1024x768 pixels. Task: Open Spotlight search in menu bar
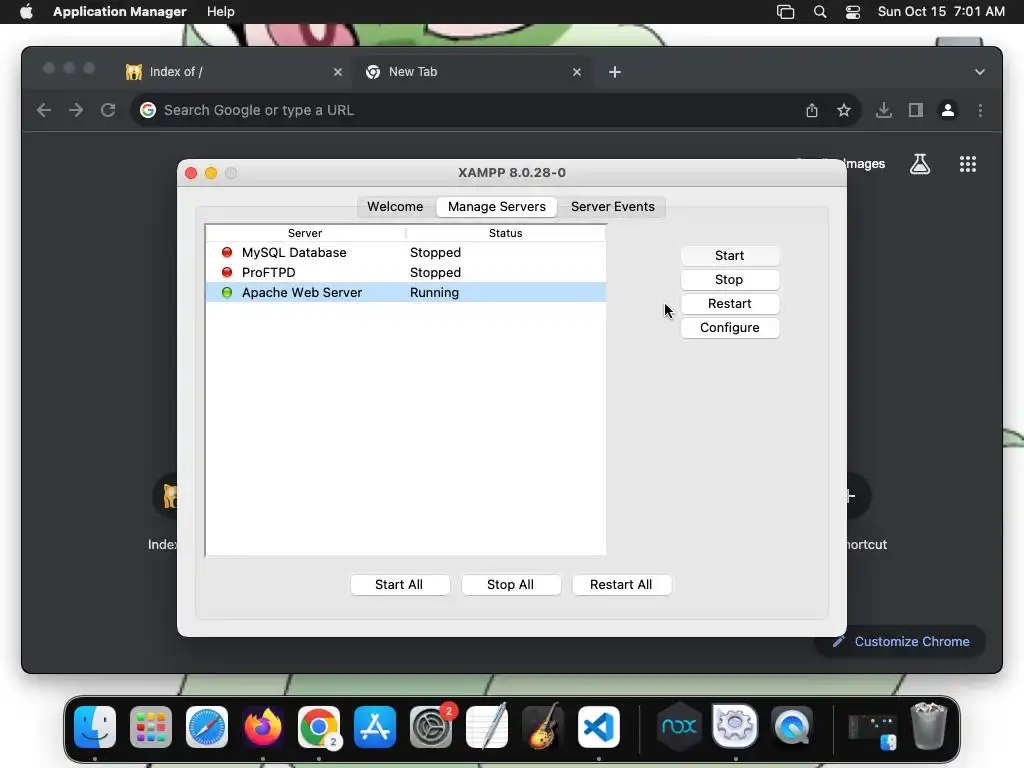pyautogui.click(x=820, y=12)
